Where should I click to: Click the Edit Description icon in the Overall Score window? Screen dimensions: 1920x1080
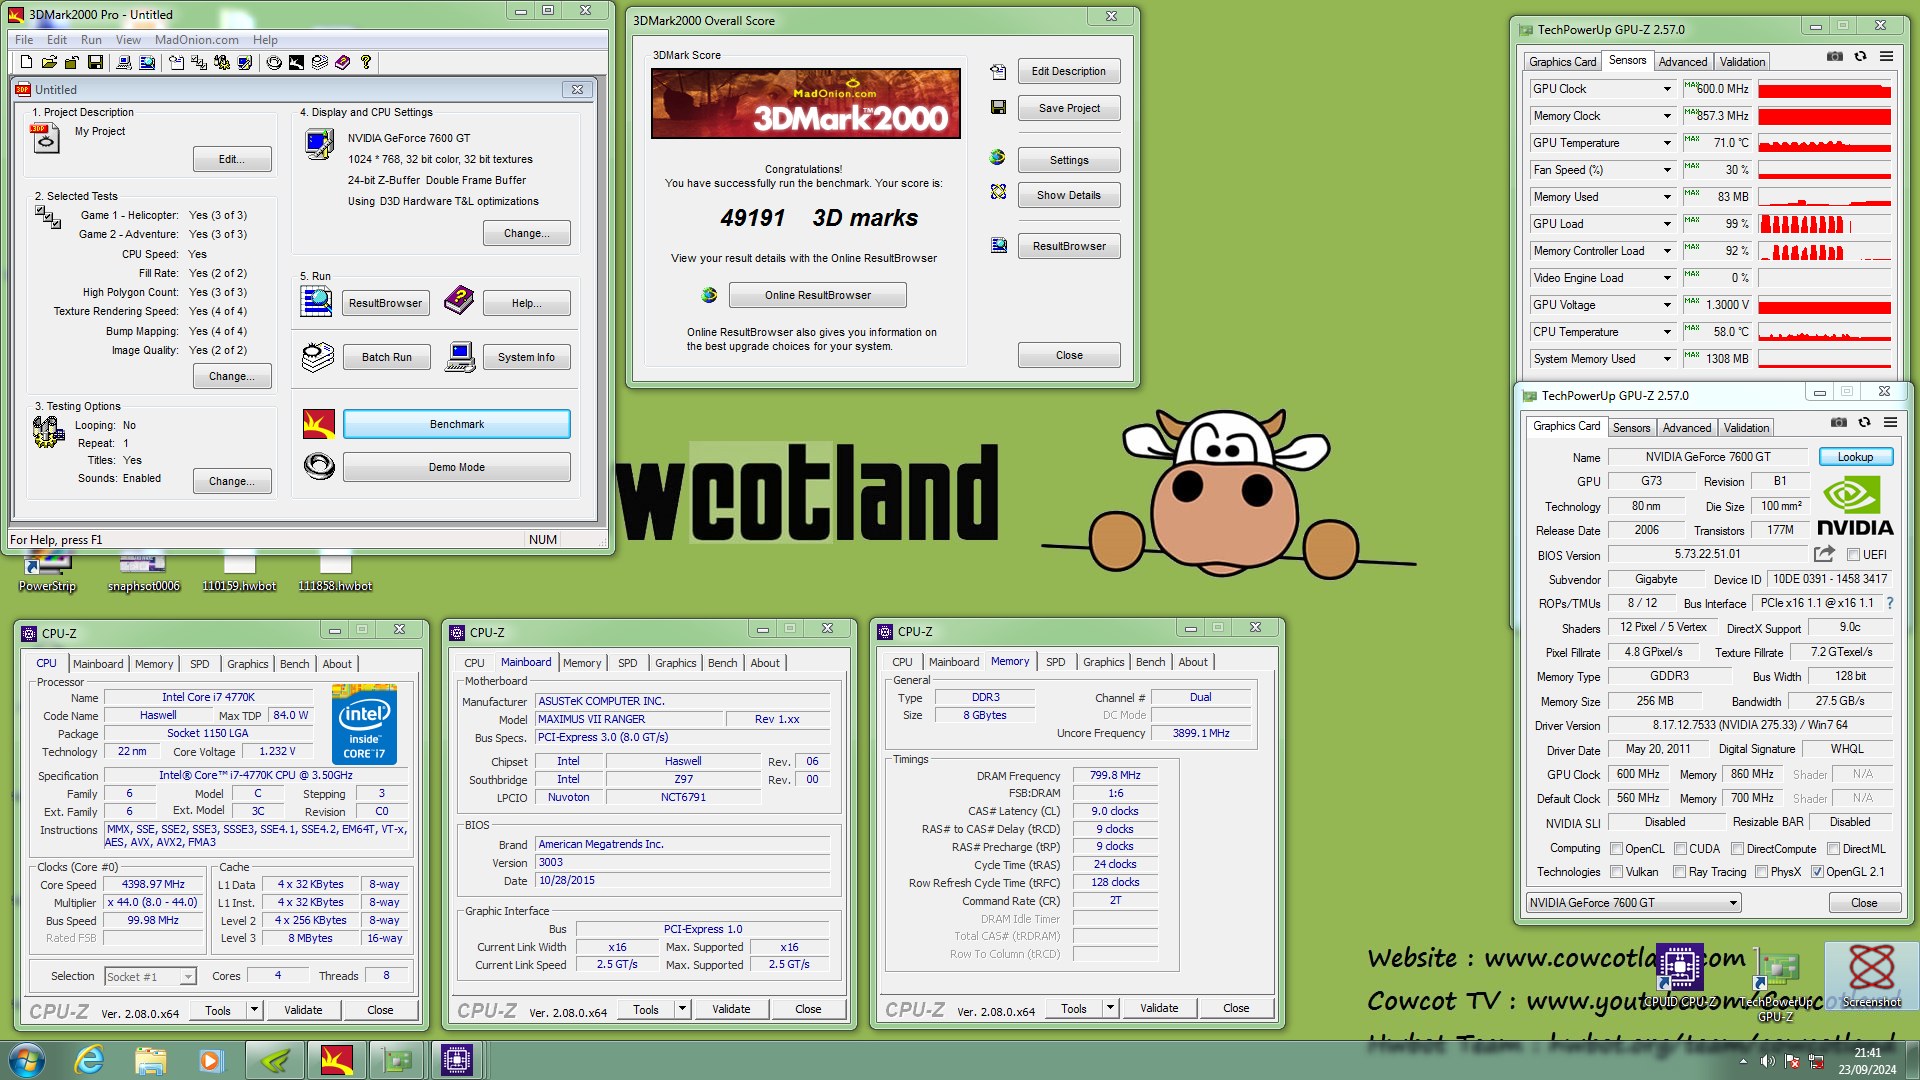click(x=998, y=71)
